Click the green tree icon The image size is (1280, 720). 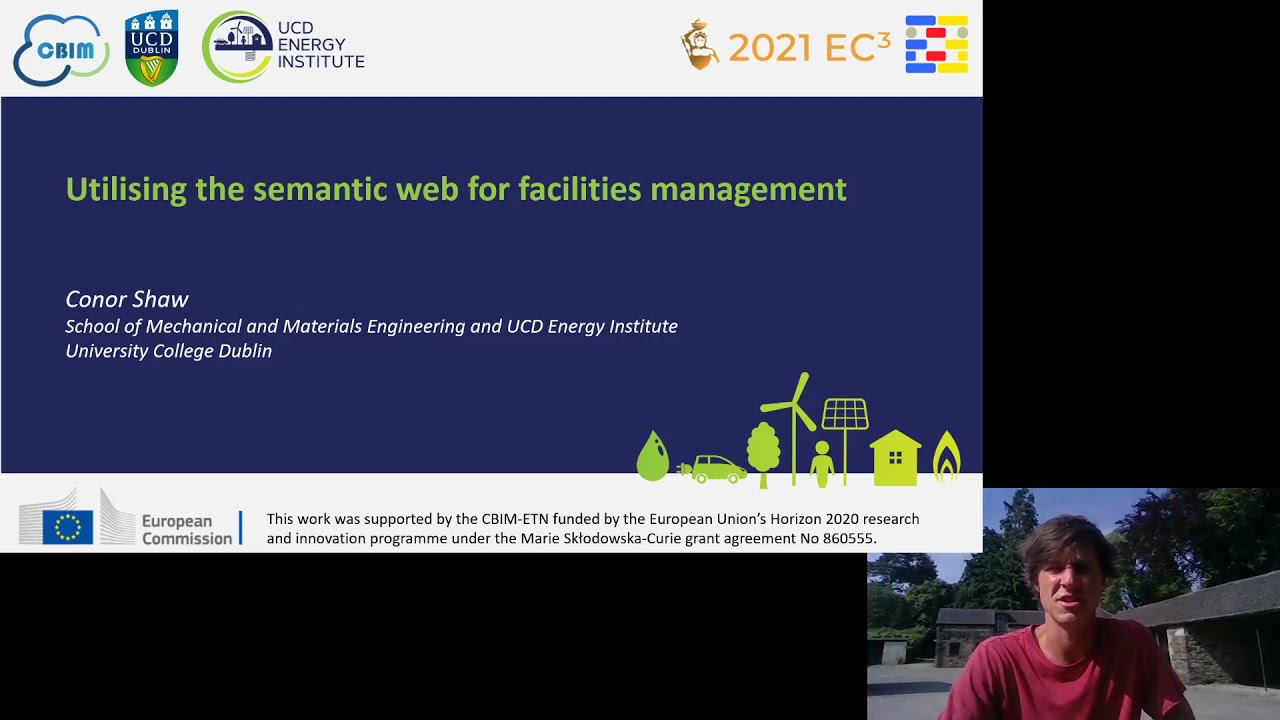click(x=763, y=454)
